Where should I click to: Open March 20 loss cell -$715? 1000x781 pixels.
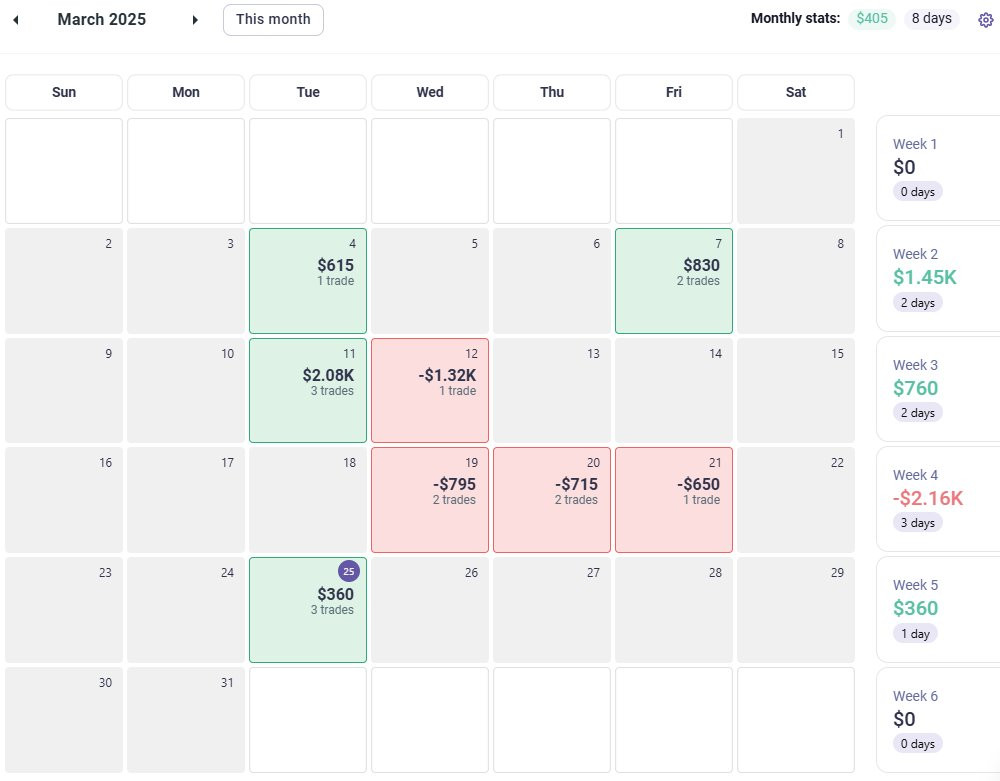point(552,500)
